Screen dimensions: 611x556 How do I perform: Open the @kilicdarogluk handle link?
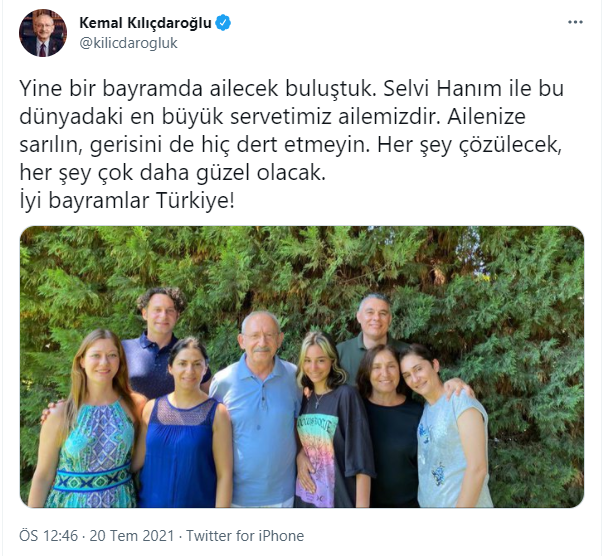128,43
